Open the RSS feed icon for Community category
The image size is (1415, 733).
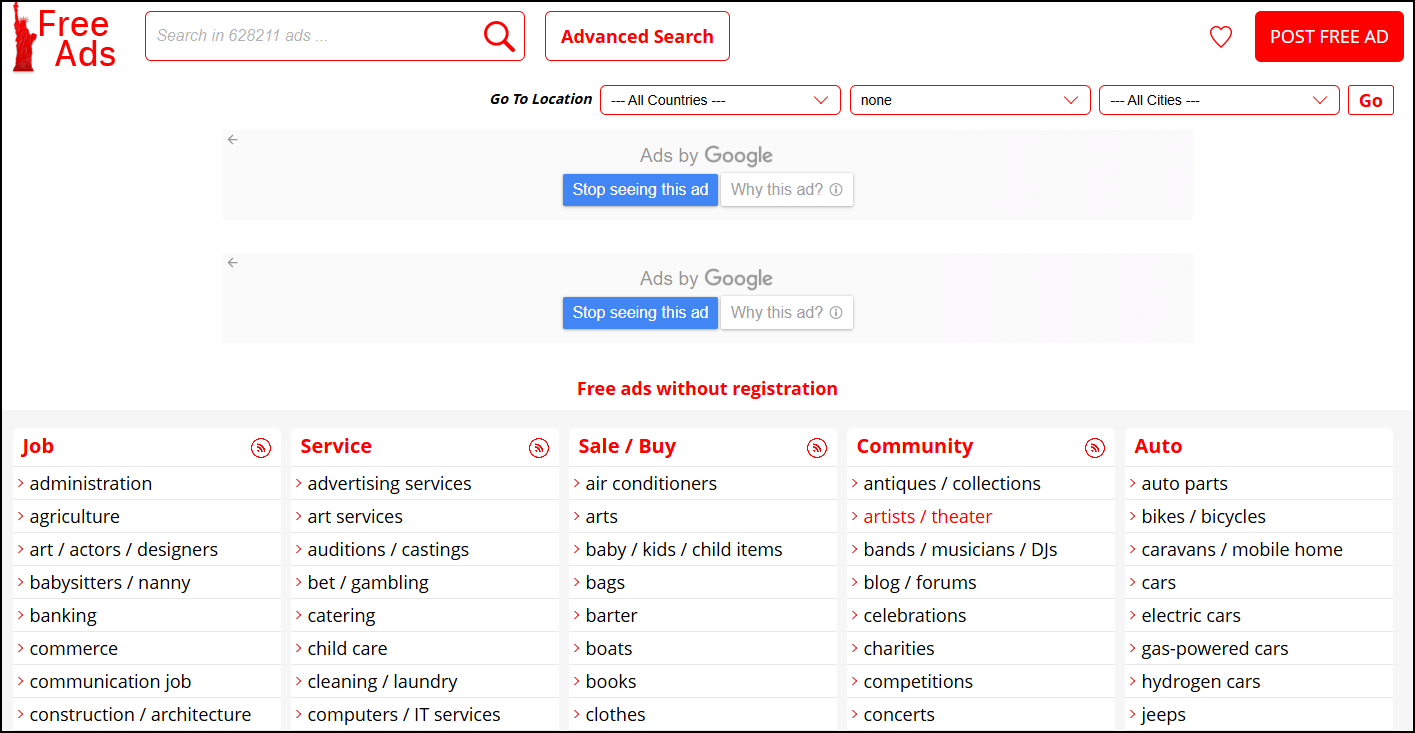tap(1095, 448)
